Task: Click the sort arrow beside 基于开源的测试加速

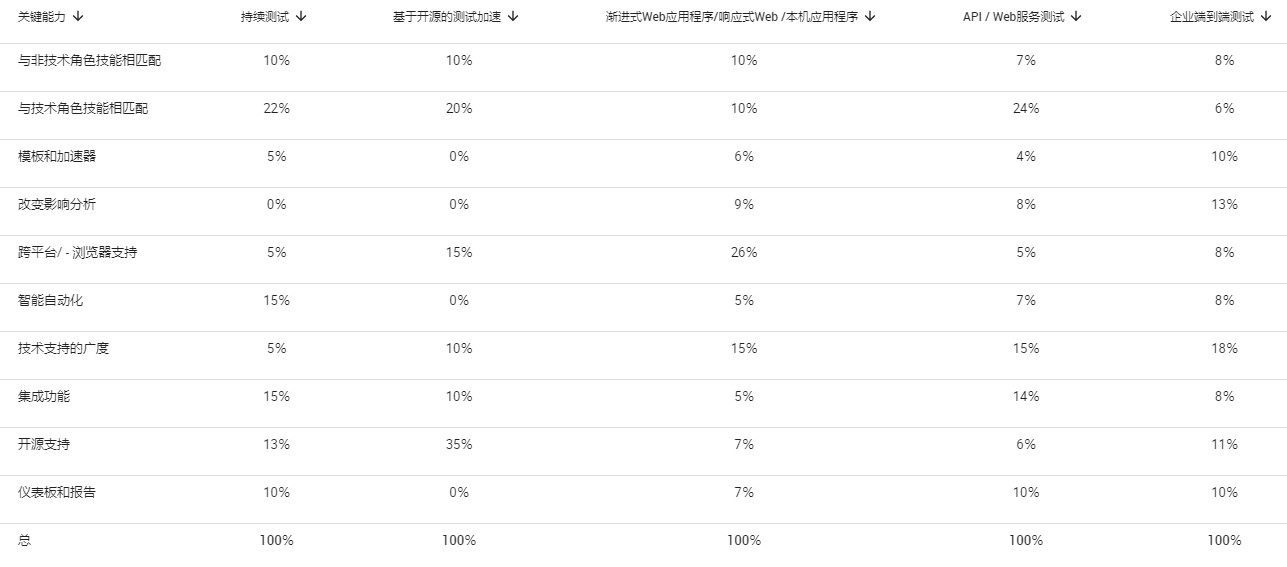Action: click(513, 16)
